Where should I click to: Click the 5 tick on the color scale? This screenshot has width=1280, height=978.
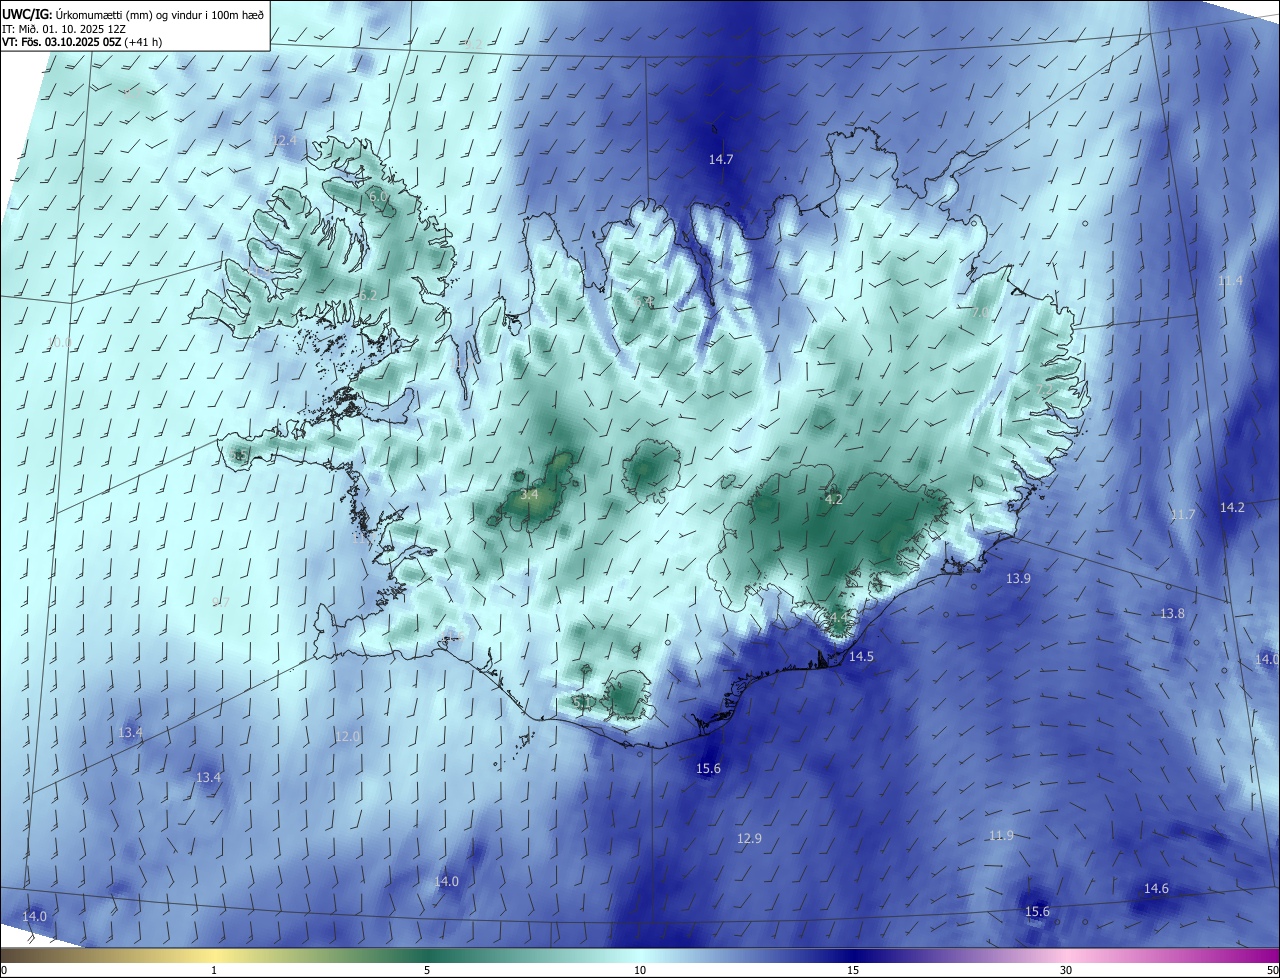[427, 970]
